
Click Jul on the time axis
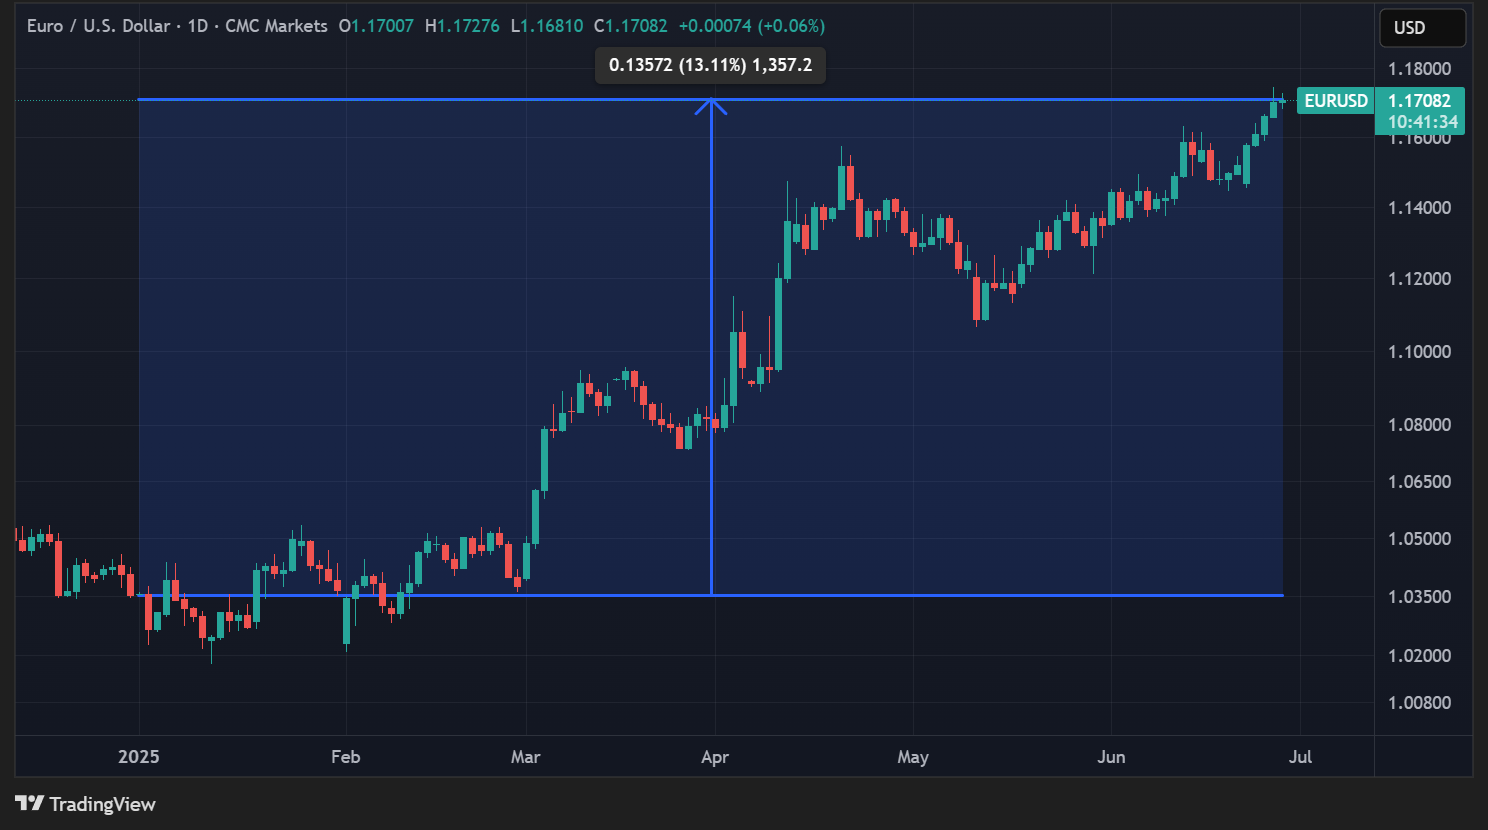(1300, 757)
